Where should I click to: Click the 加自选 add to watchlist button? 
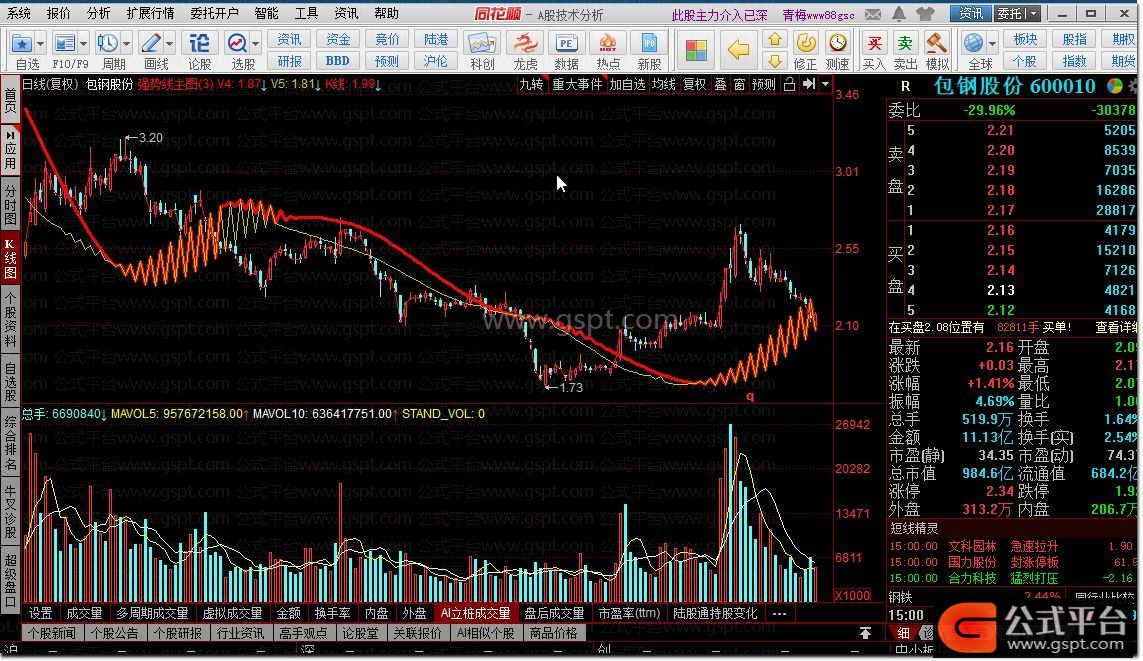(x=627, y=85)
